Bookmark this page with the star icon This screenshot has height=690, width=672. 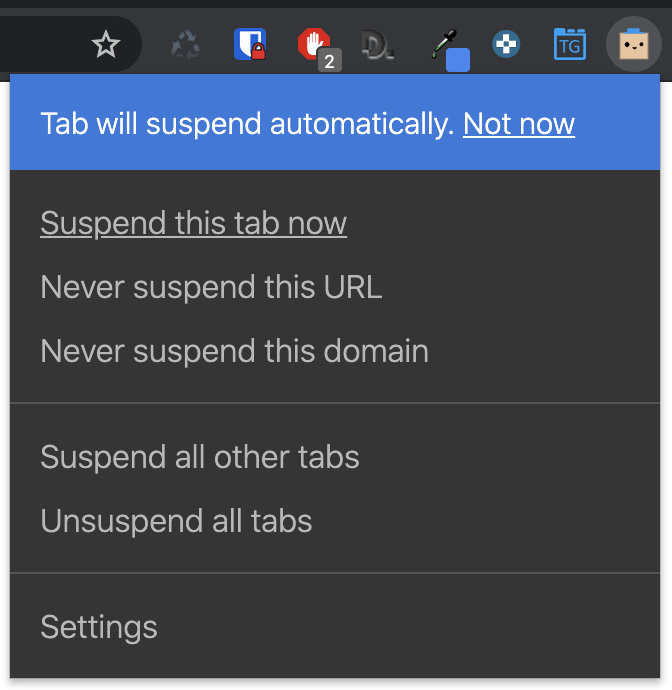[x=106, y=44]
